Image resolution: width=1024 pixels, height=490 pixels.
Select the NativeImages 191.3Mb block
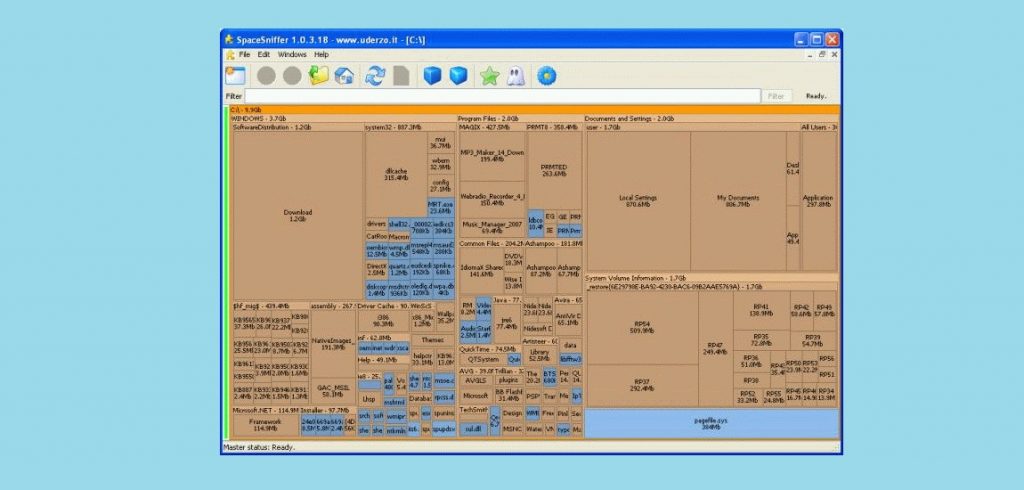click(x=333, y=344)
